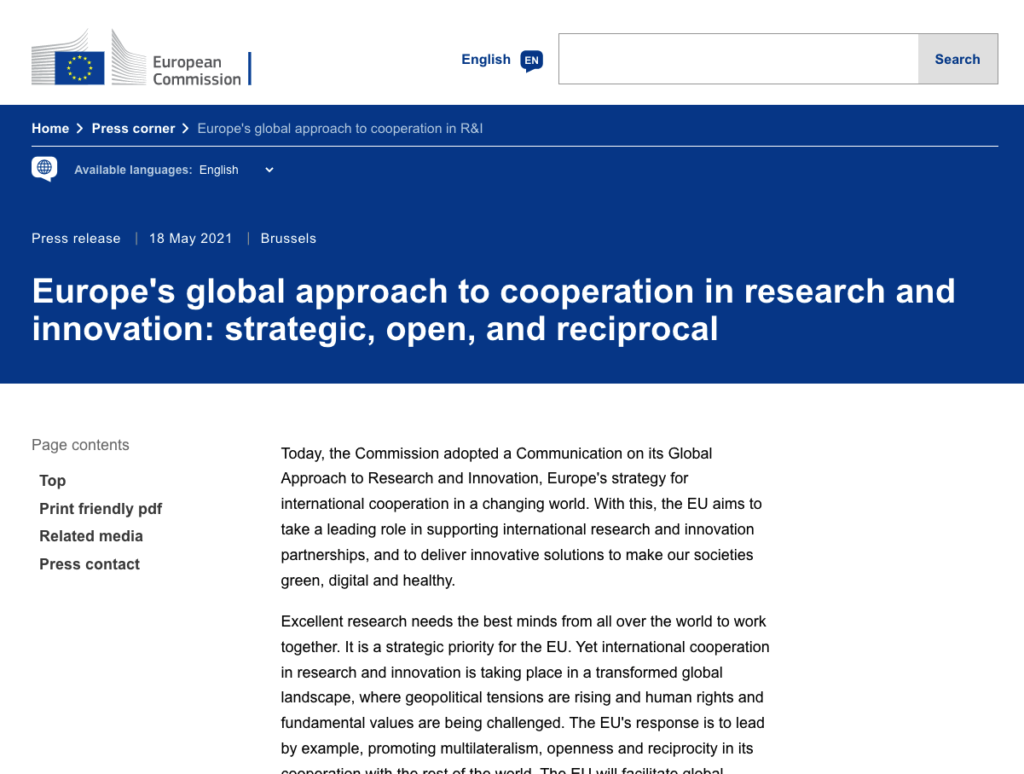
Task: Jump to Top in page contents
Action: [x=53, y=481]
